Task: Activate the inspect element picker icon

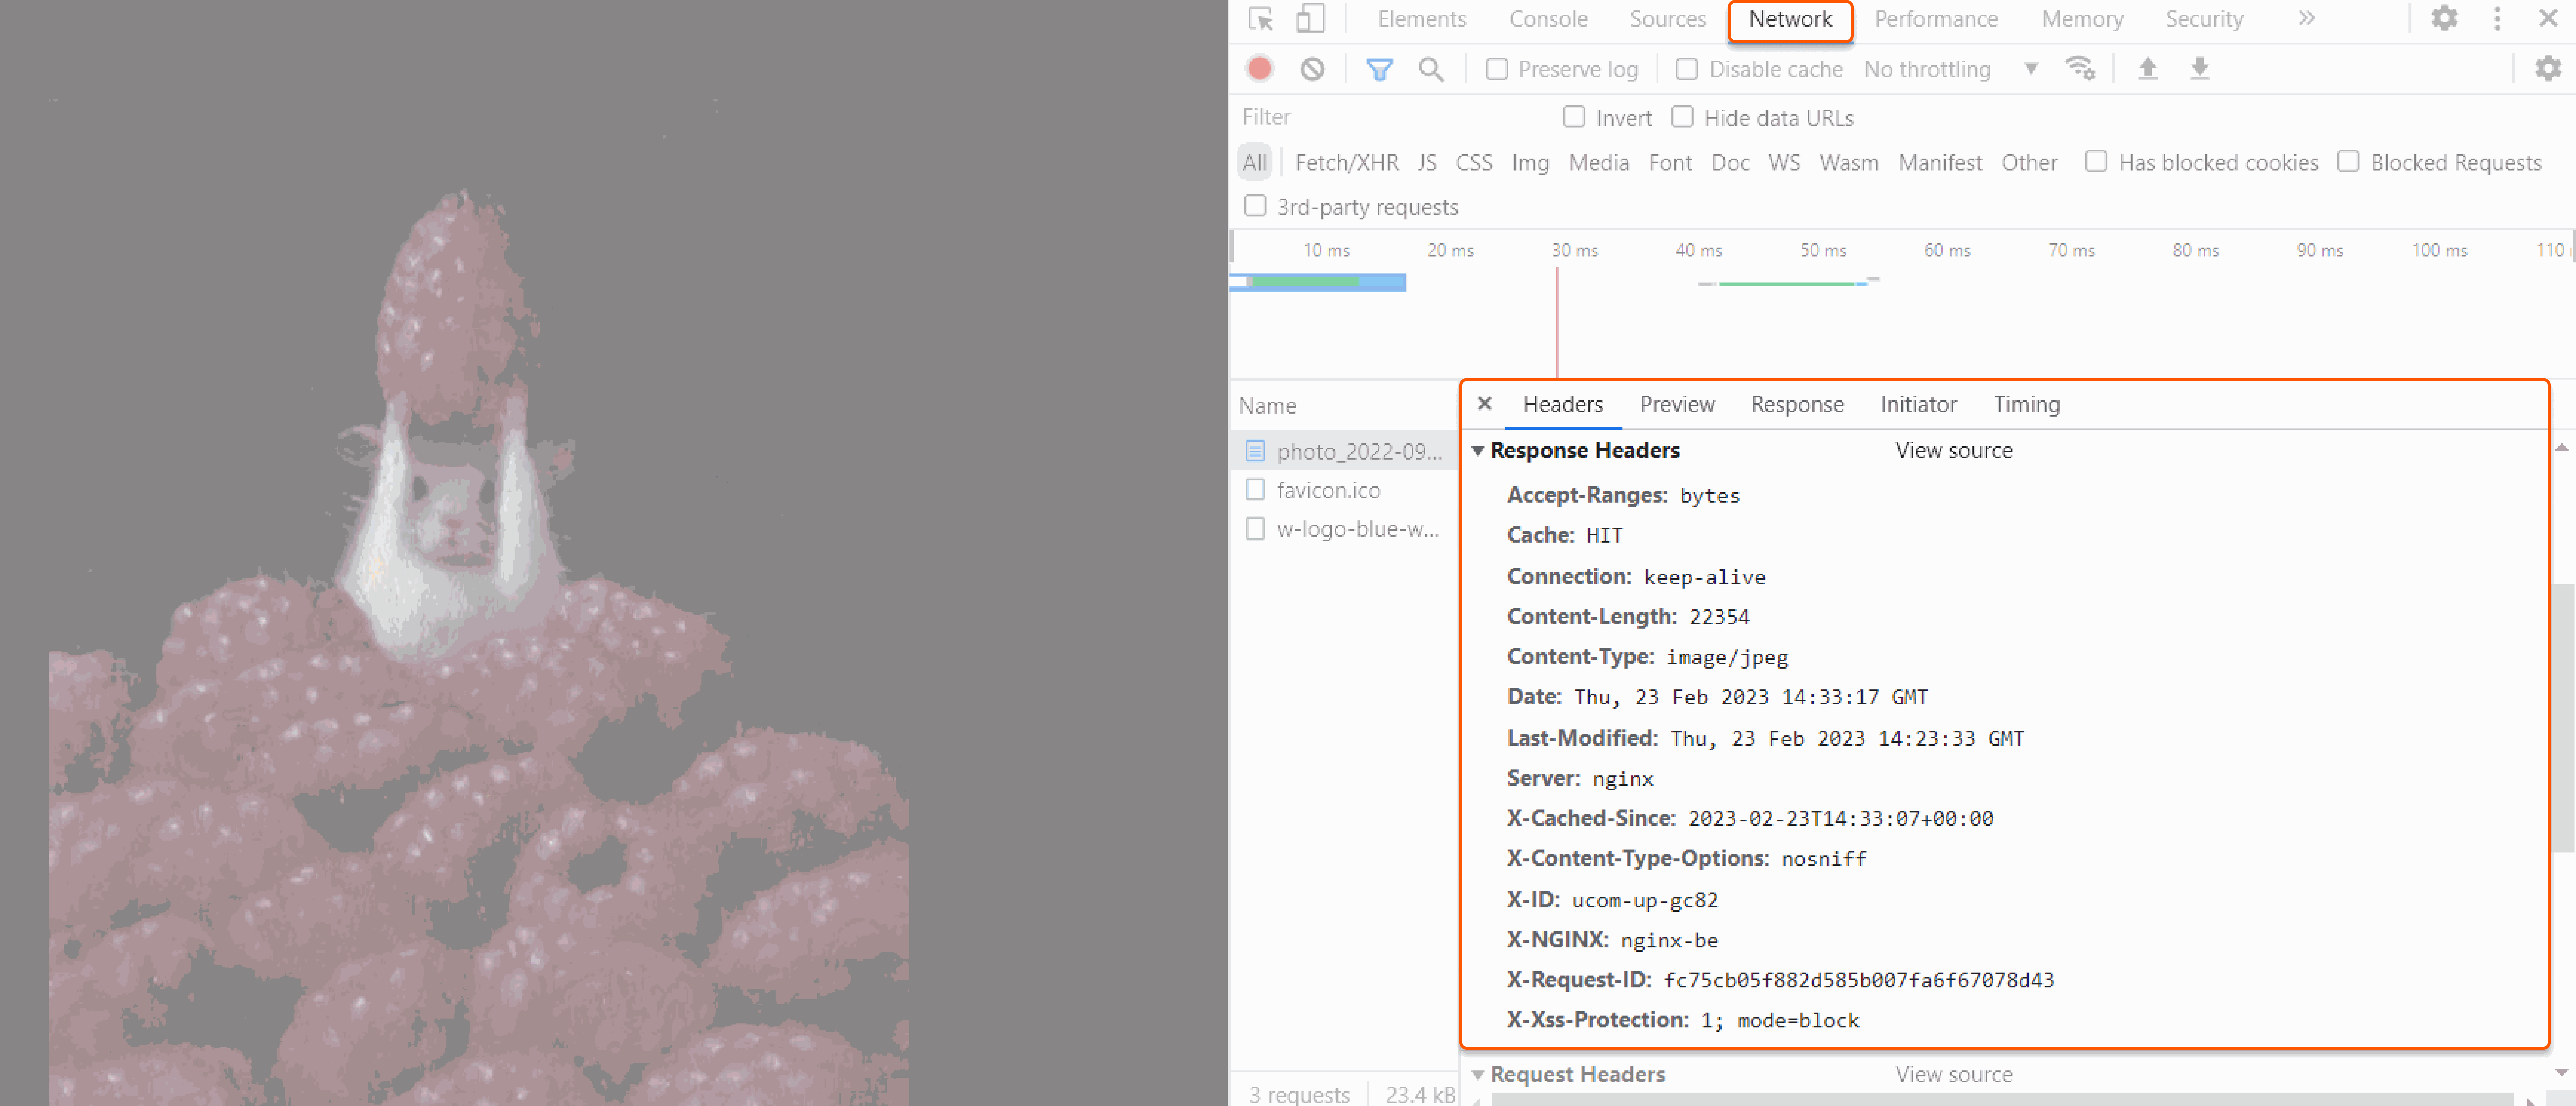Action: pyautogui.click(x=1261, y=19)
